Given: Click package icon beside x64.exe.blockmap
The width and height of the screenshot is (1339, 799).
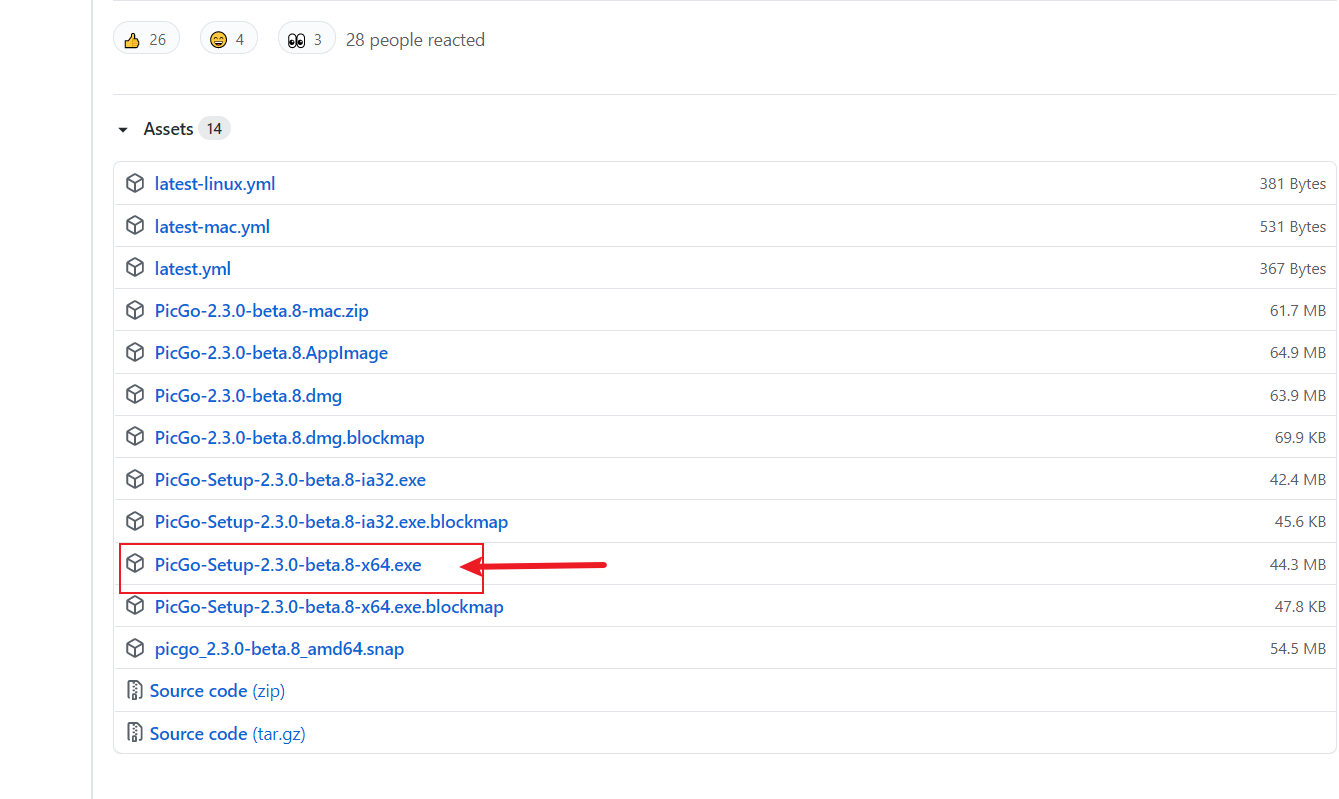Looking at the screenshot, I should [135, 606].
